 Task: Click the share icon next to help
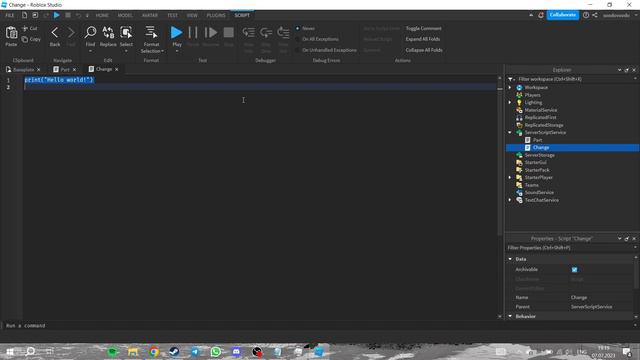pyautogui.click(x=595, y=15)
